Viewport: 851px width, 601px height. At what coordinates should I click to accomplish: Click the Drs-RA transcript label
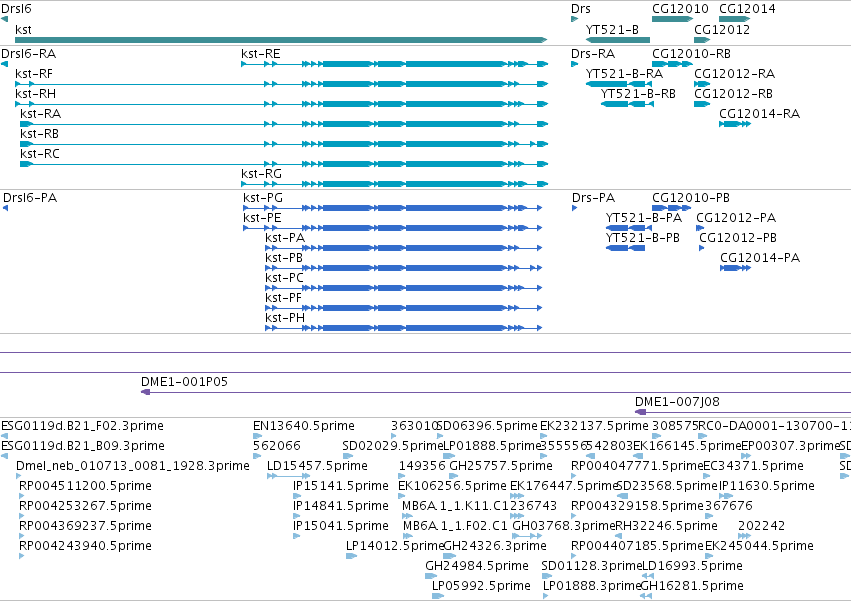click(593, 54)
